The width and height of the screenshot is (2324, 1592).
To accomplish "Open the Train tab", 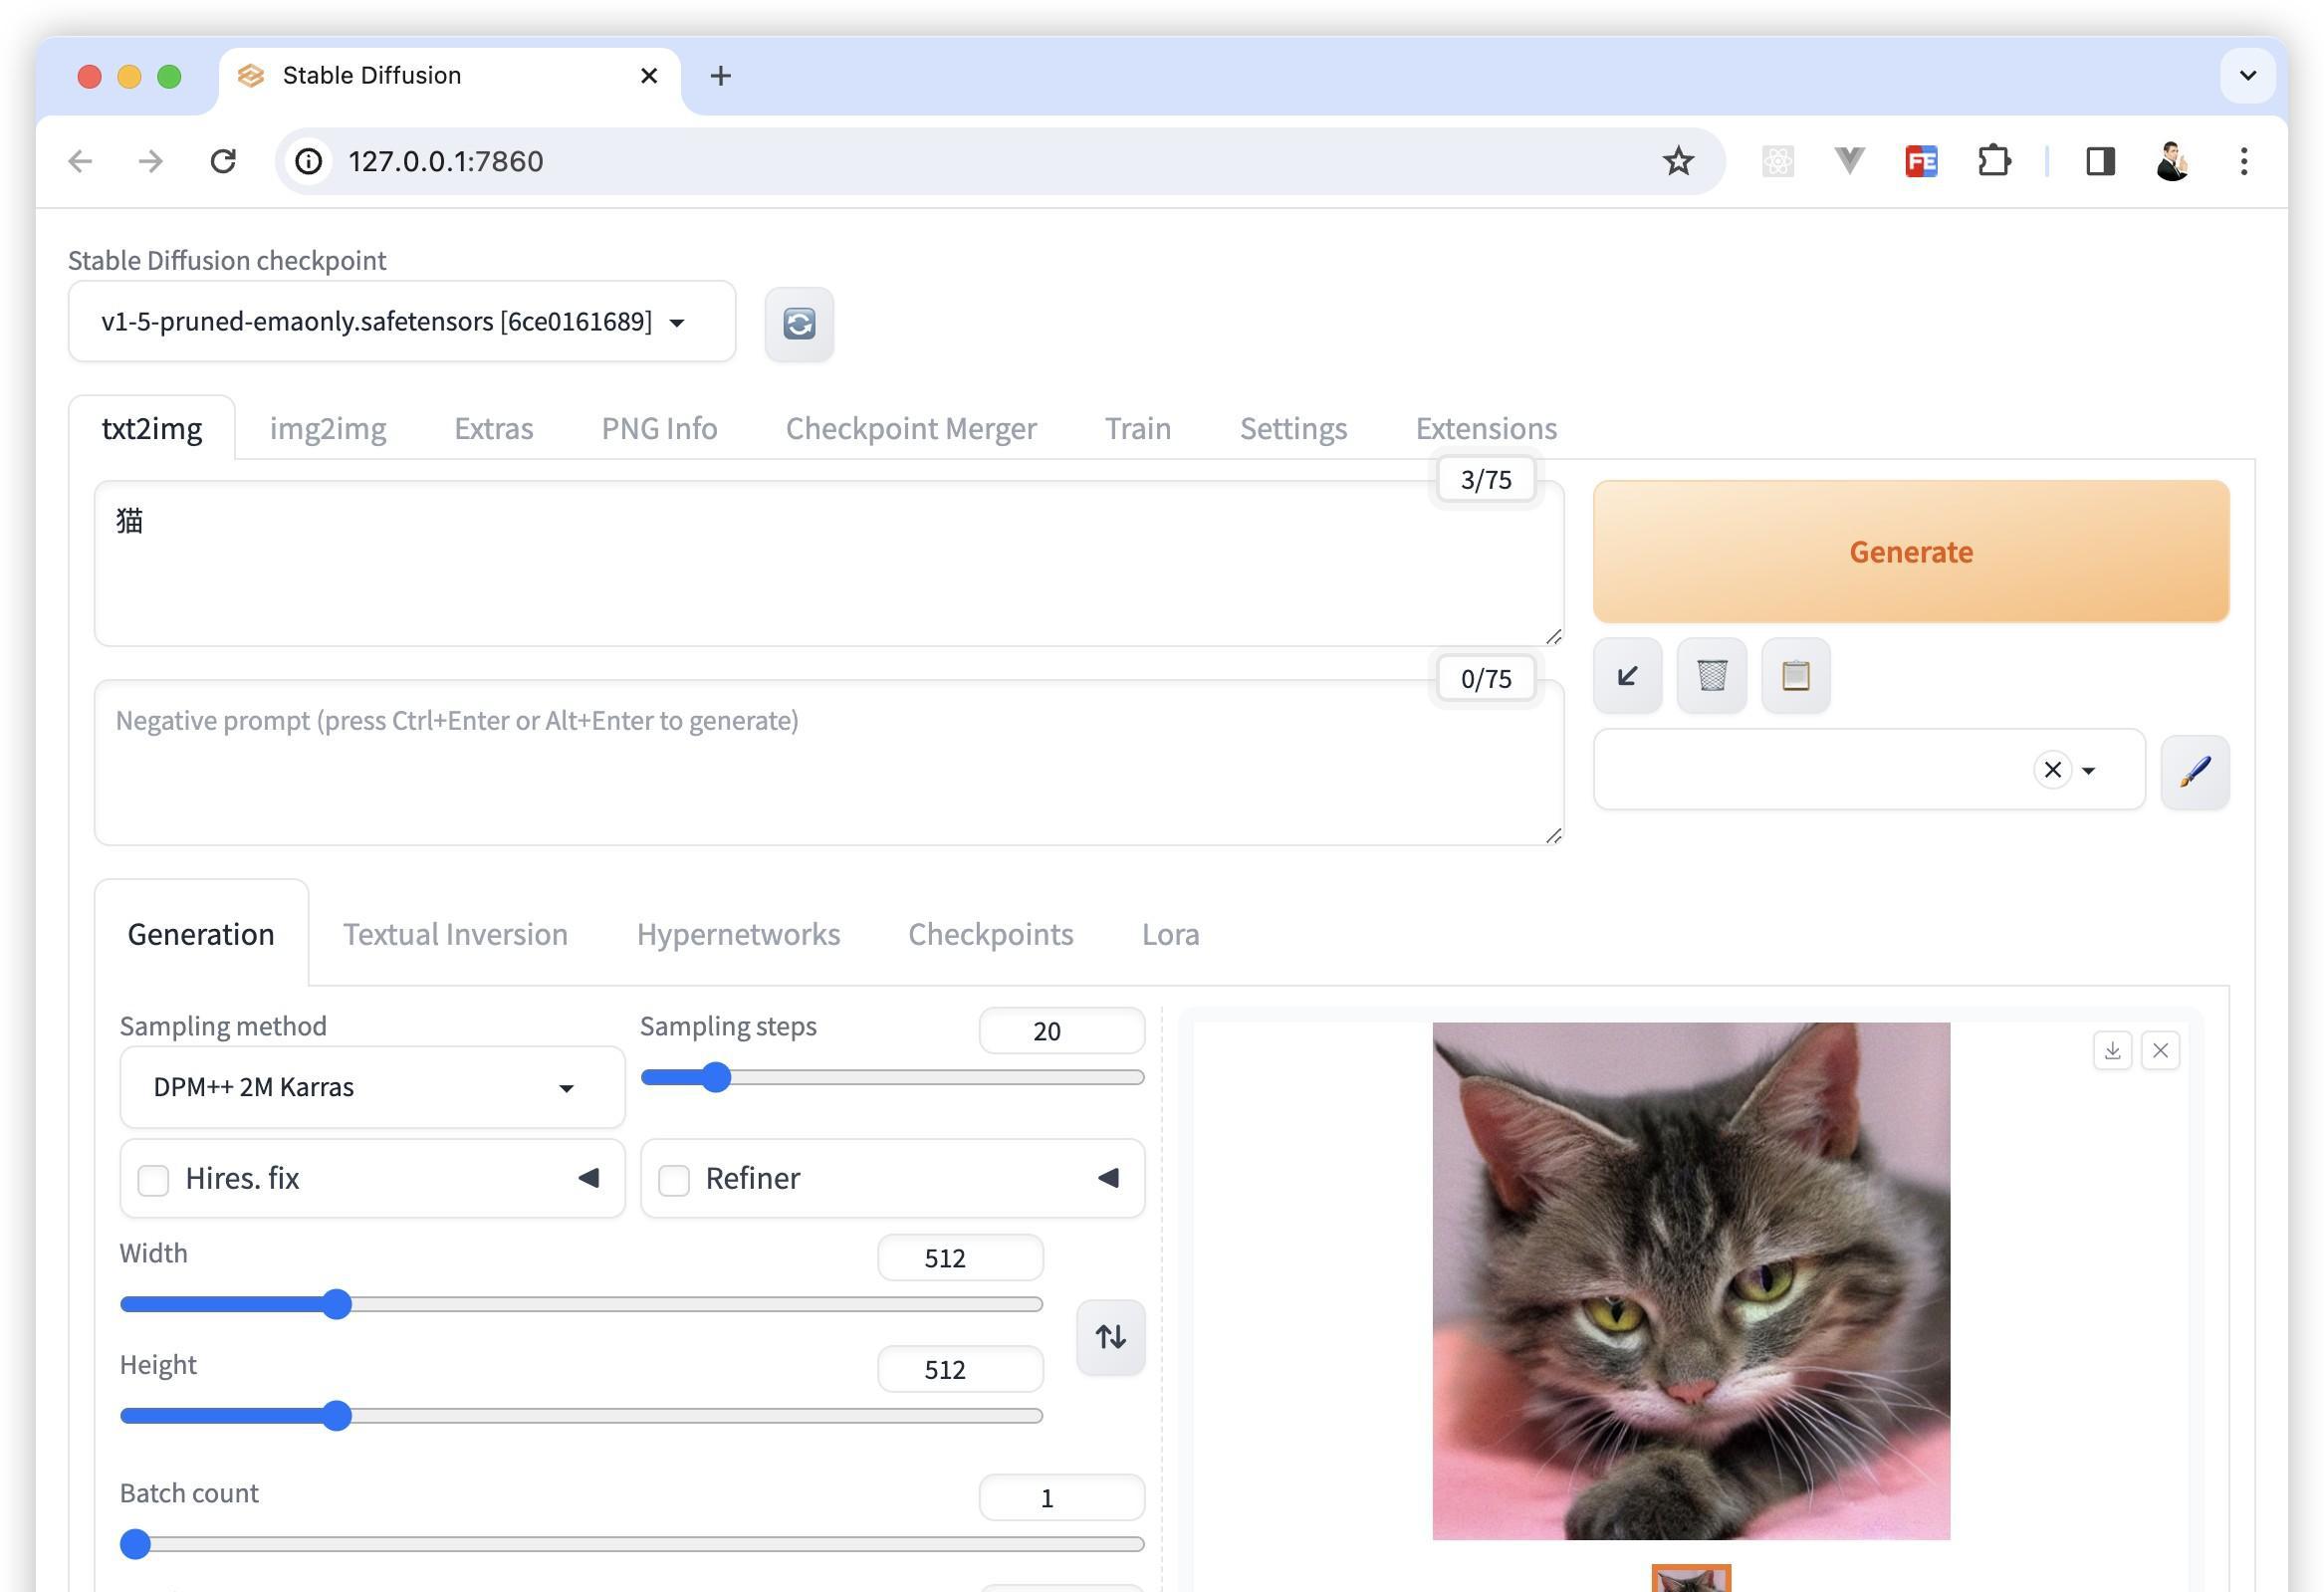I will tap(1138, 429).
